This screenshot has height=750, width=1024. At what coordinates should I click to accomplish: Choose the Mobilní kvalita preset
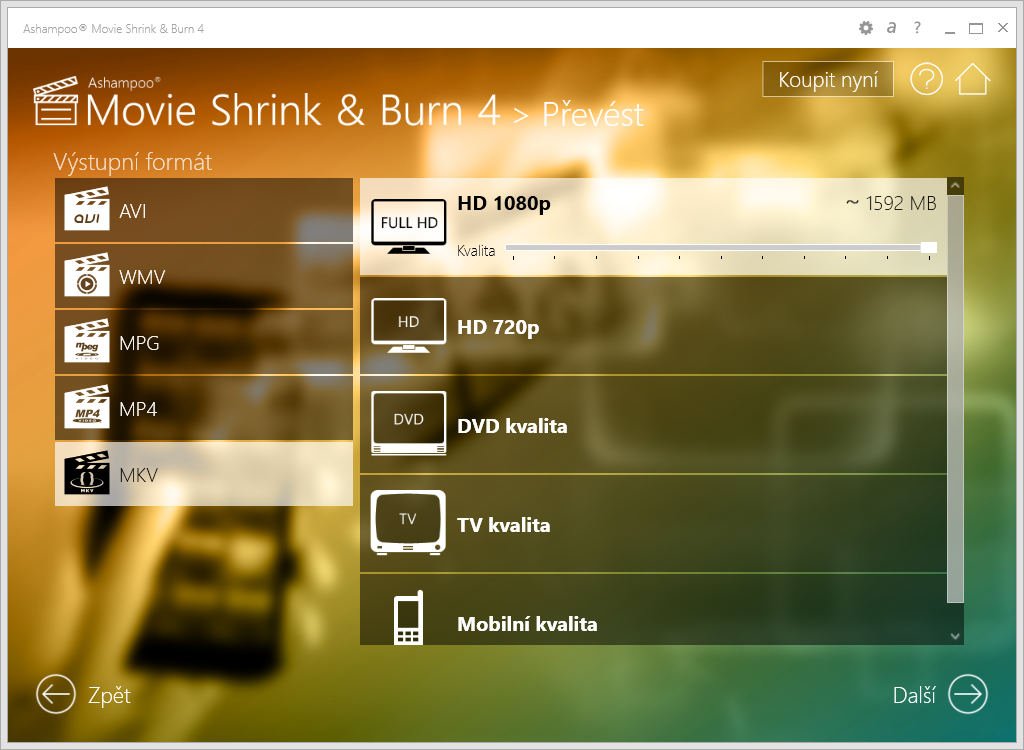click(653, 610)
